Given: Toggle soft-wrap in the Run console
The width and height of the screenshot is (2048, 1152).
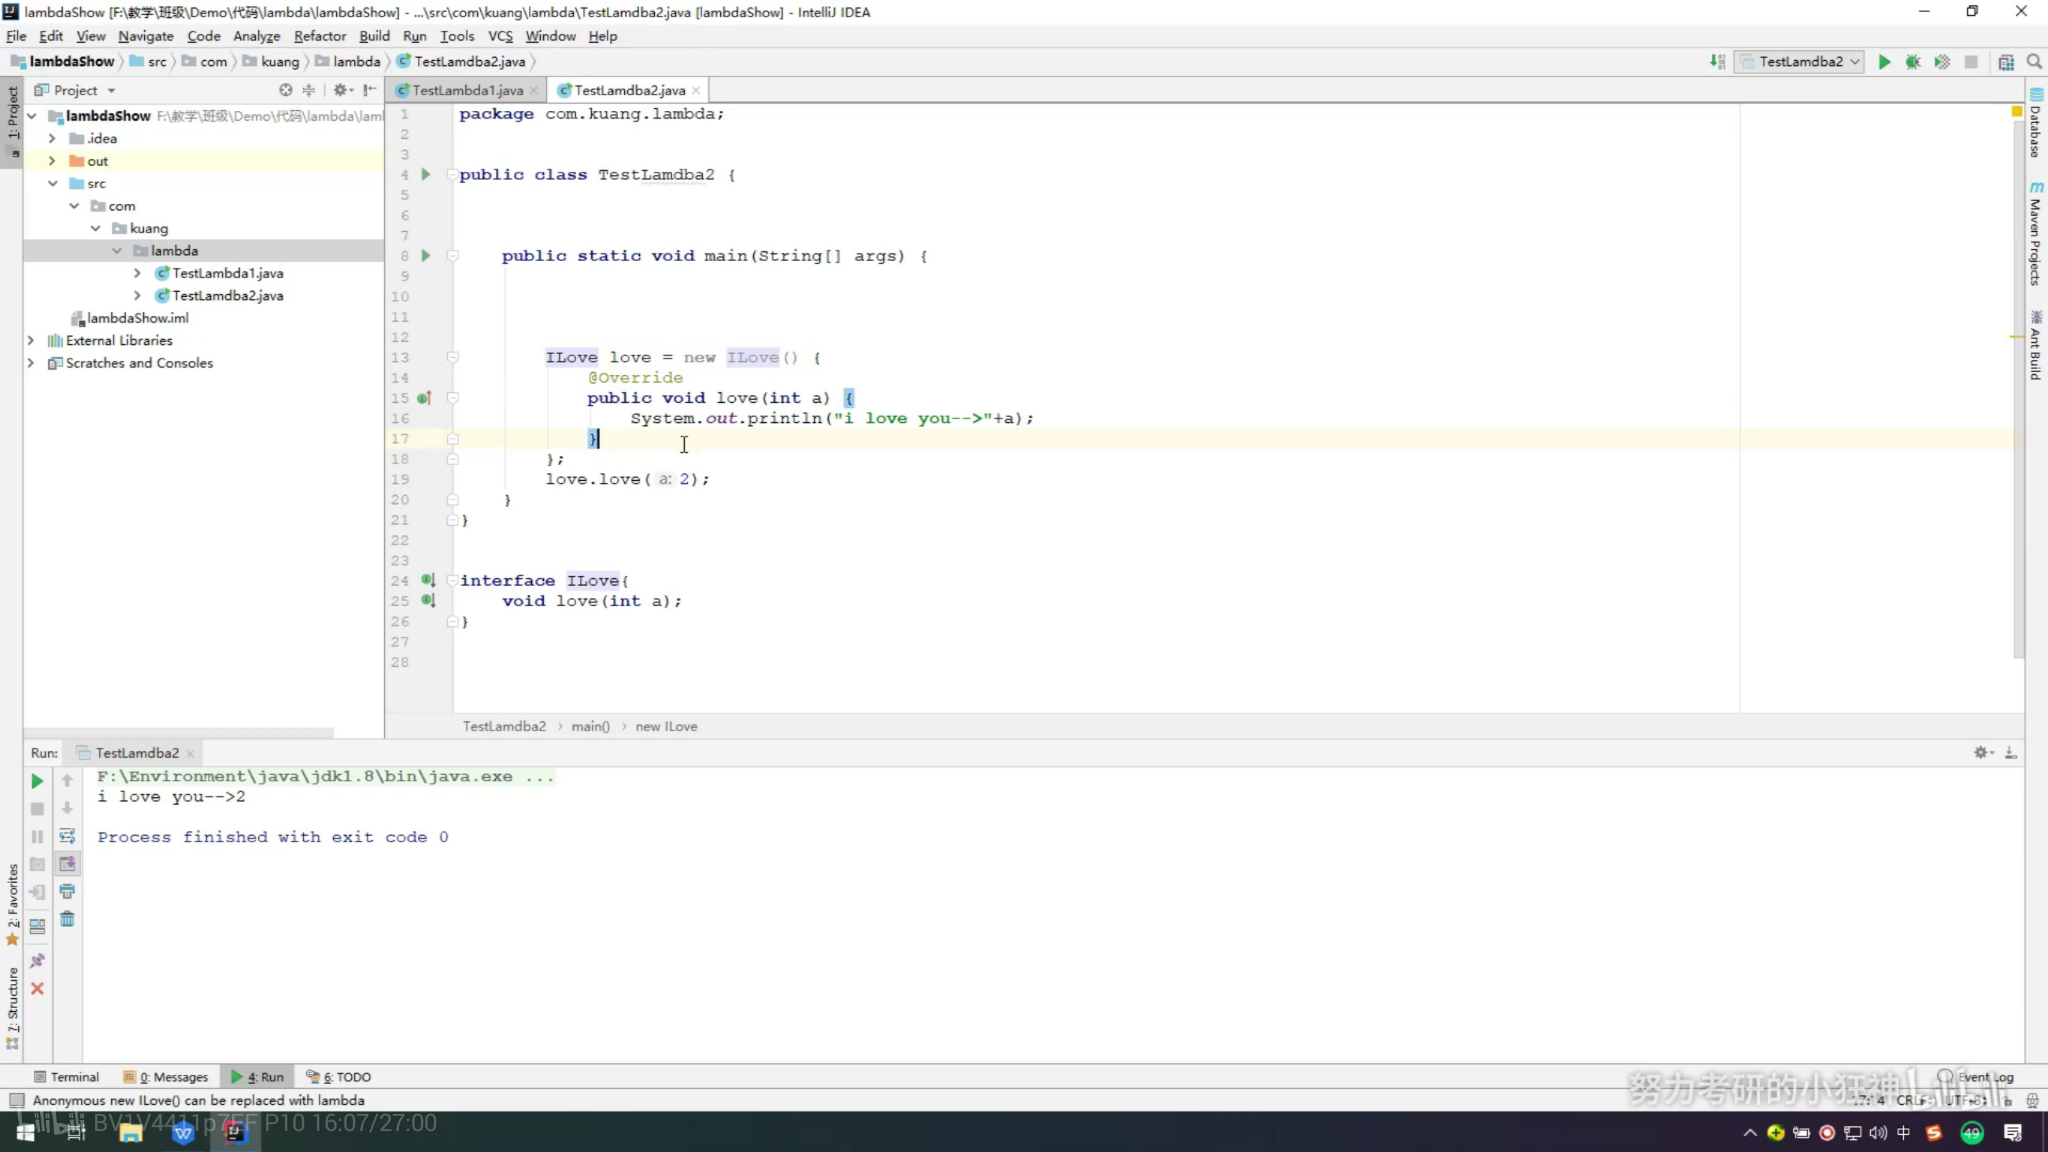Looking at the screenshot, I should [67, 836].
